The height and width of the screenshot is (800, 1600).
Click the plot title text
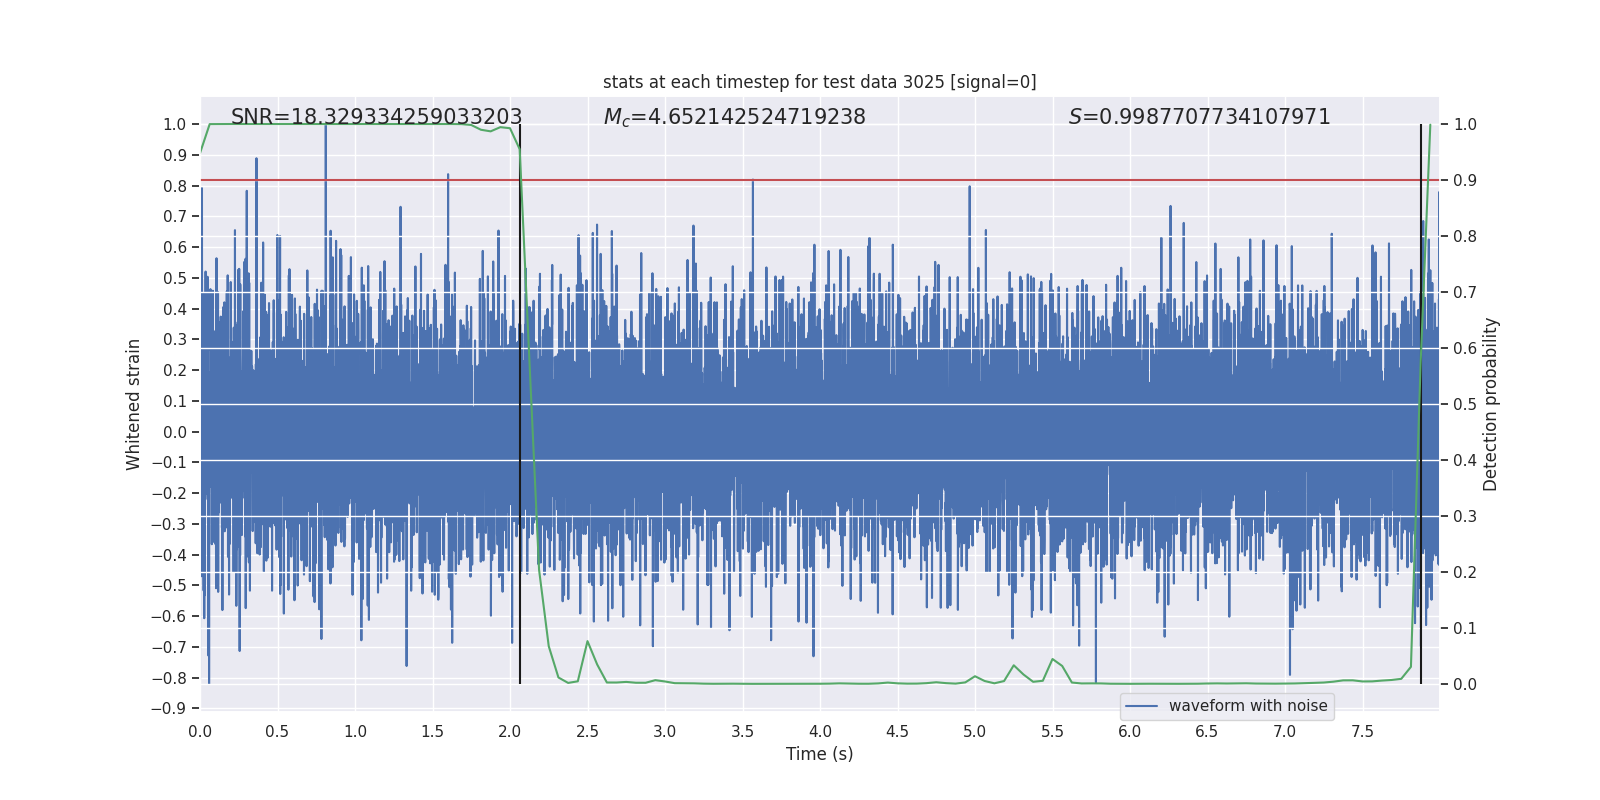coord(819,82)
